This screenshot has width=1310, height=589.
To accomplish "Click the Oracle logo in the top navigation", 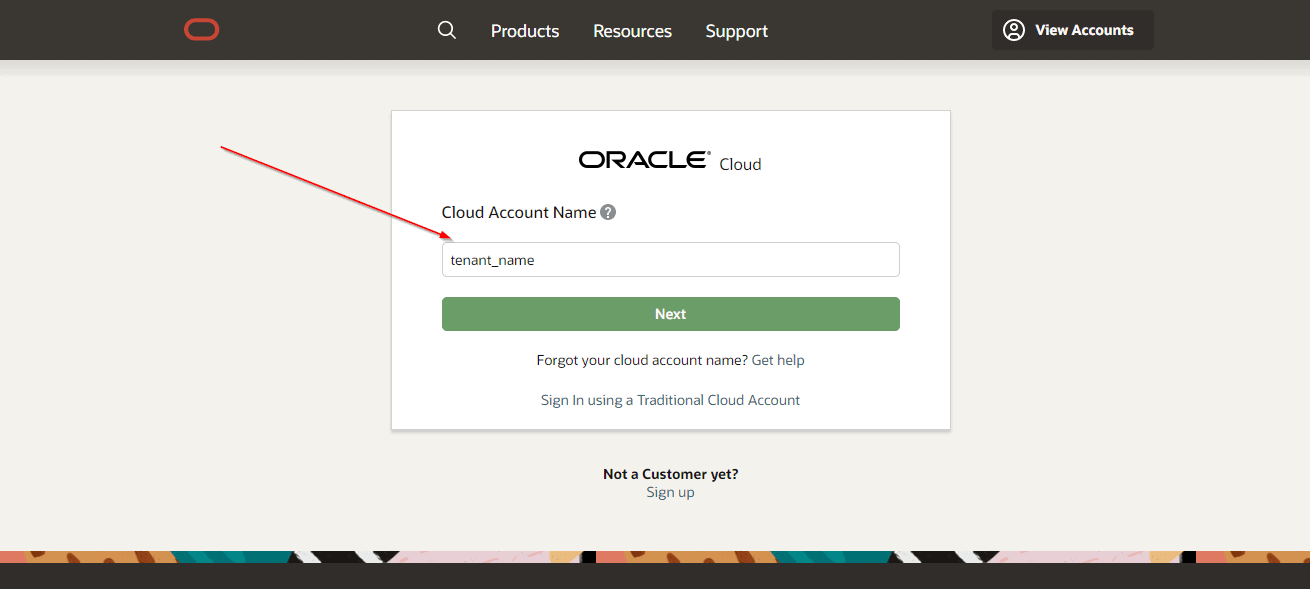I will (201, 29).
